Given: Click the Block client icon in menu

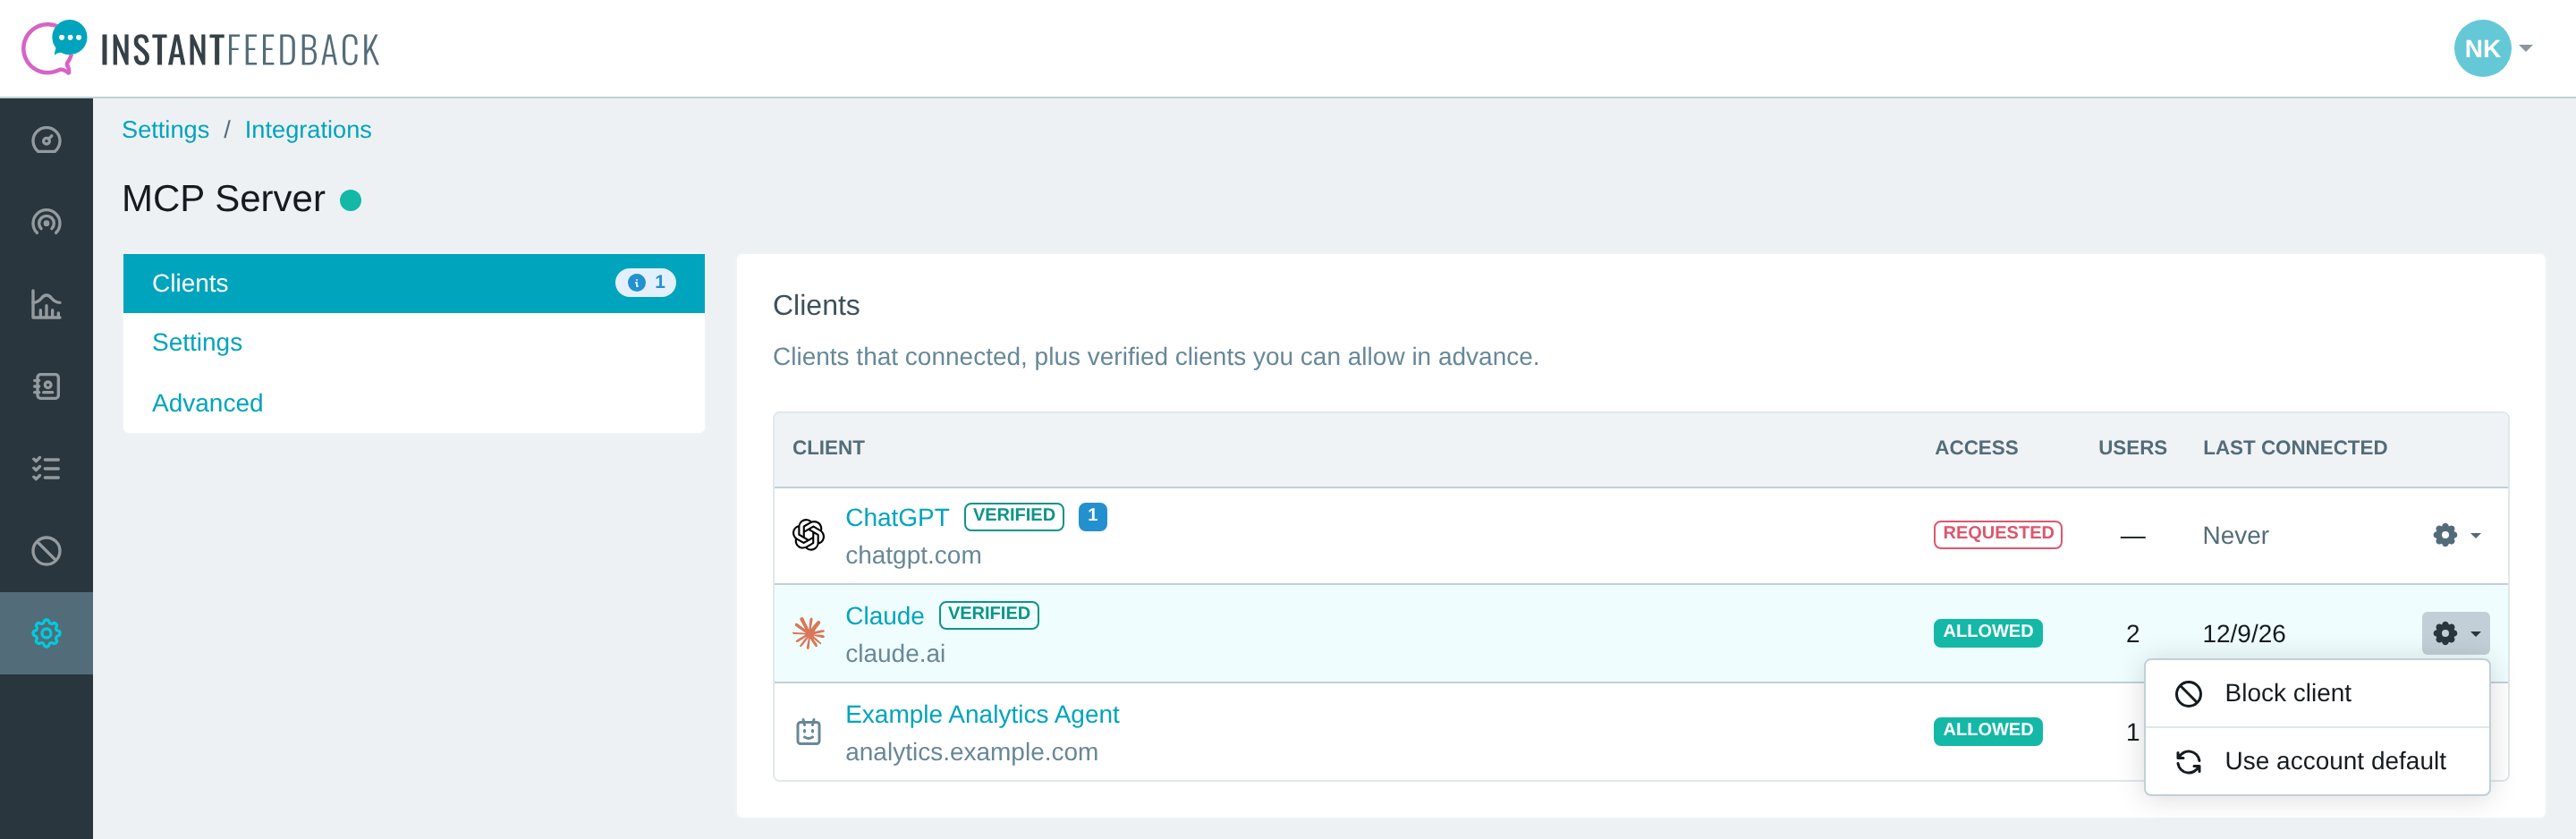Looking at the screenshot, I should coord(2189,693).
